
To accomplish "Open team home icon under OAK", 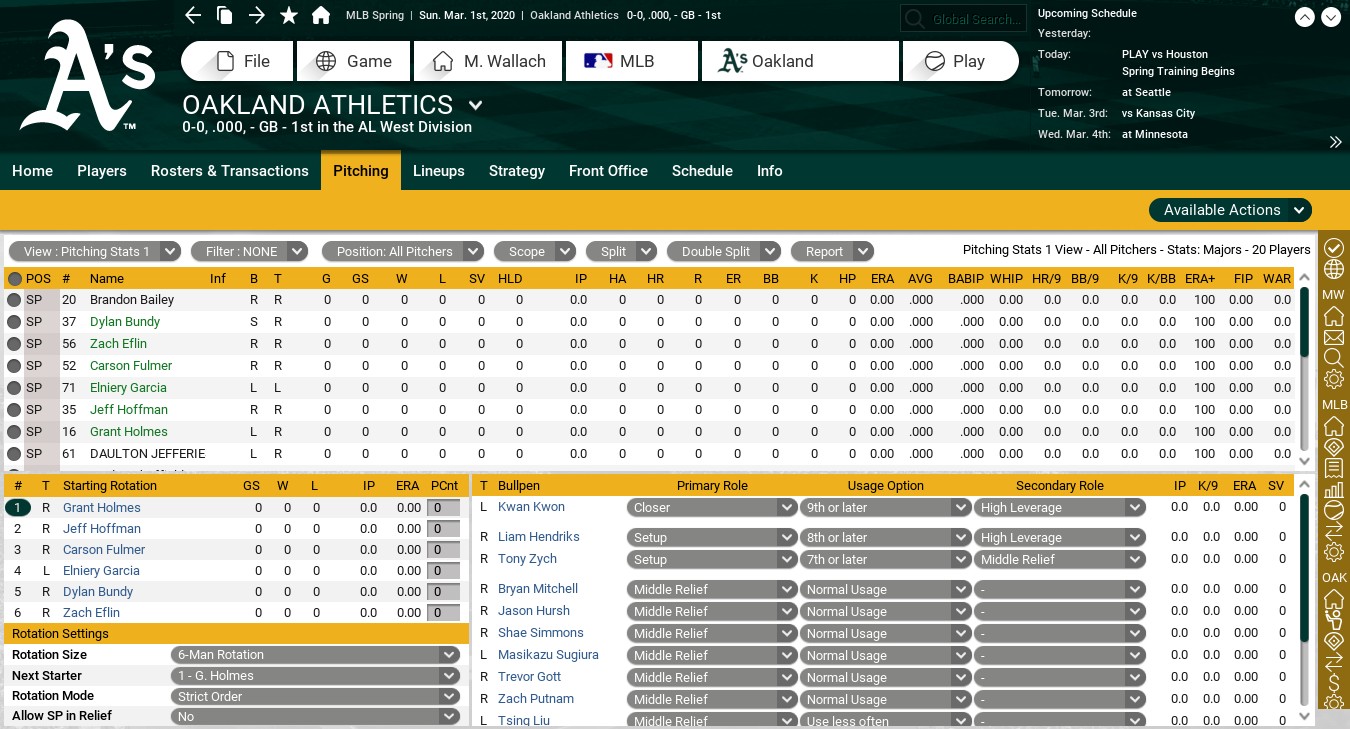I will 1333,599.
